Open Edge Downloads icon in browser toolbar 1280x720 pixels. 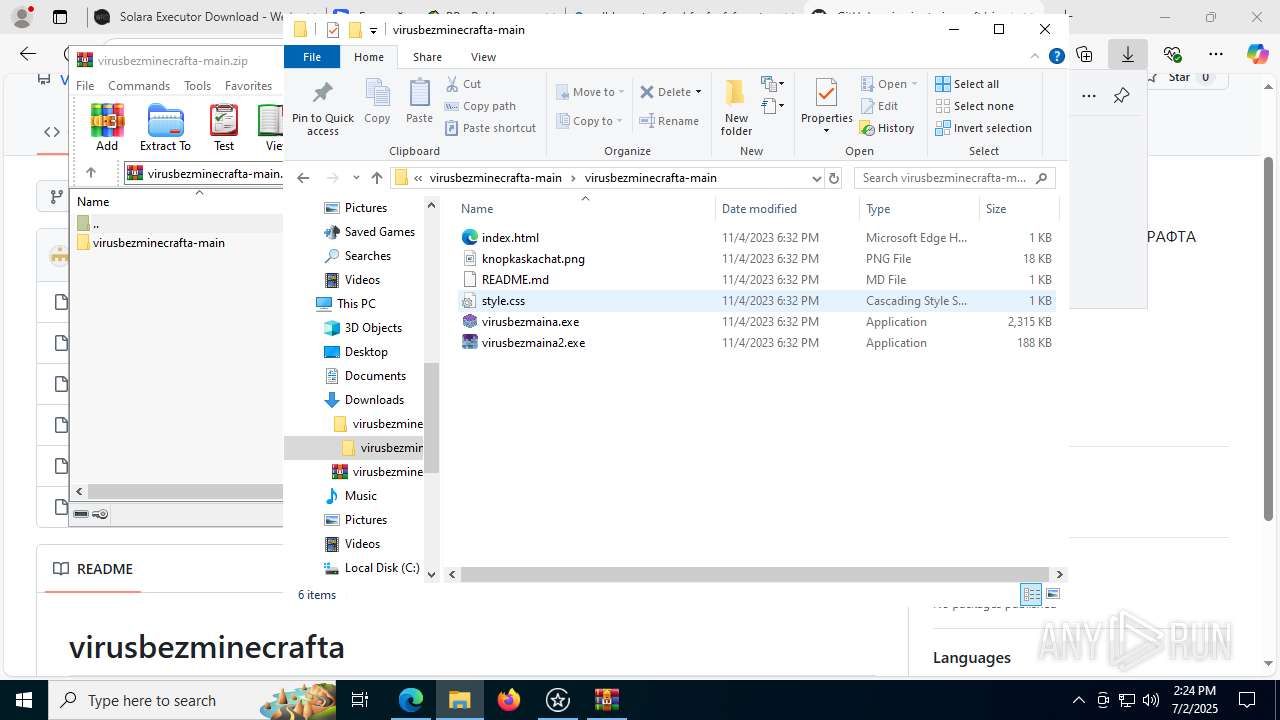click(x=1128, y=55)
